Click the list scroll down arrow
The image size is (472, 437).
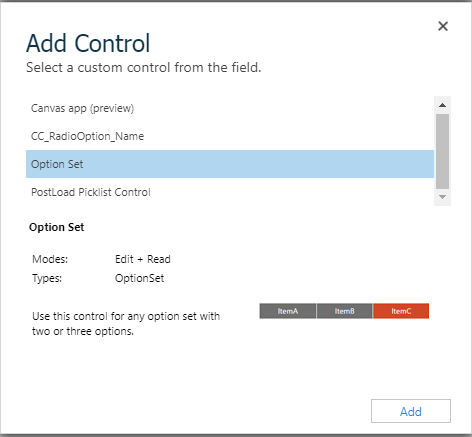pyautogui.click(x=442, y=197)
